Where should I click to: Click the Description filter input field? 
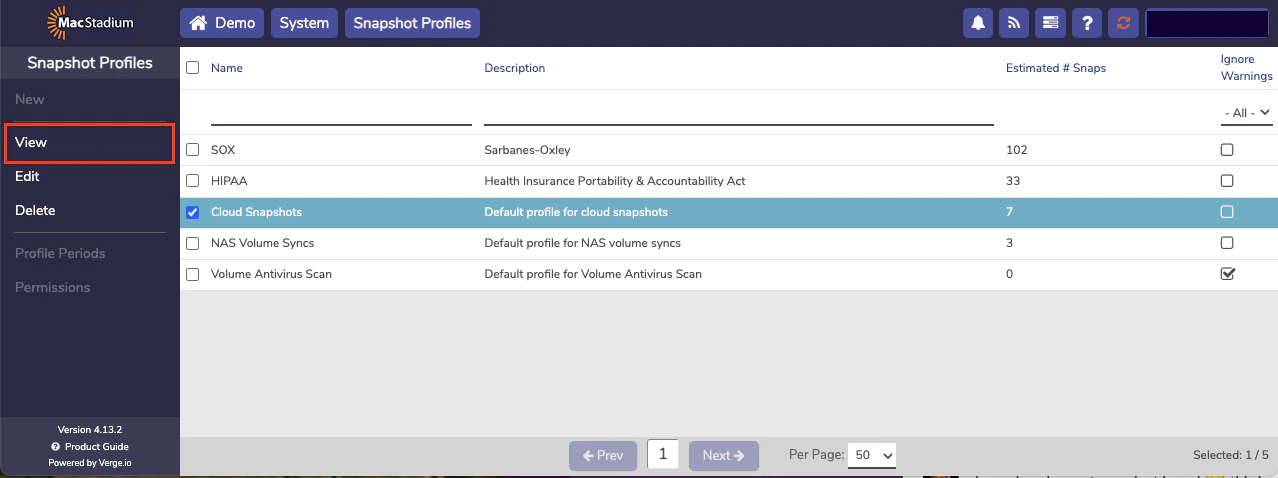pos(739,112)
